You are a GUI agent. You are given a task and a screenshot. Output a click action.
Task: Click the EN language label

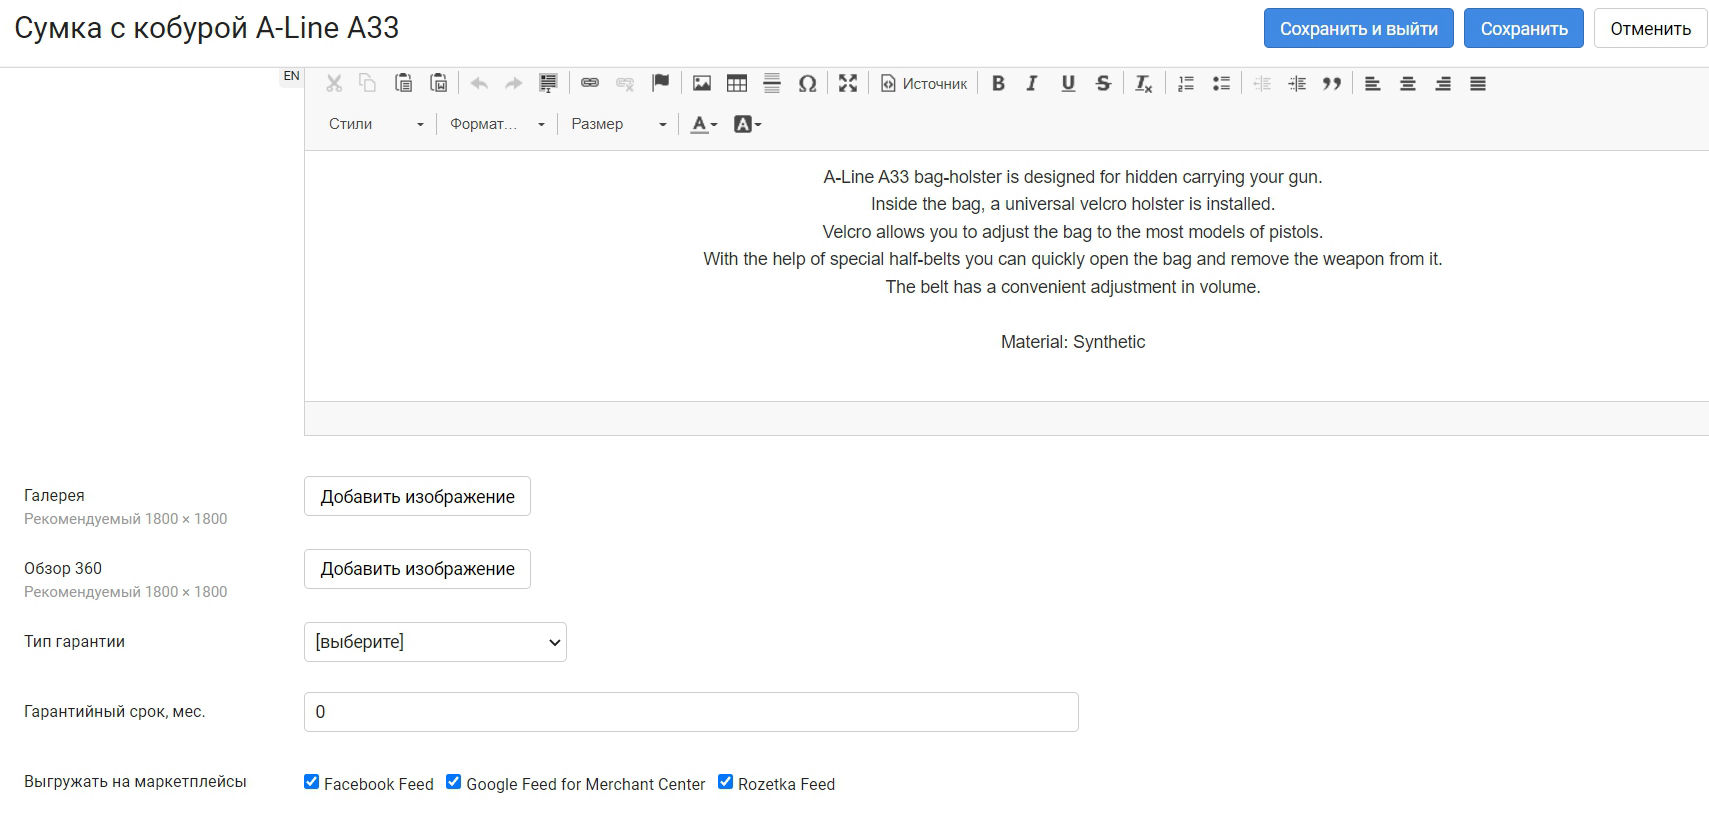(291, 76)
